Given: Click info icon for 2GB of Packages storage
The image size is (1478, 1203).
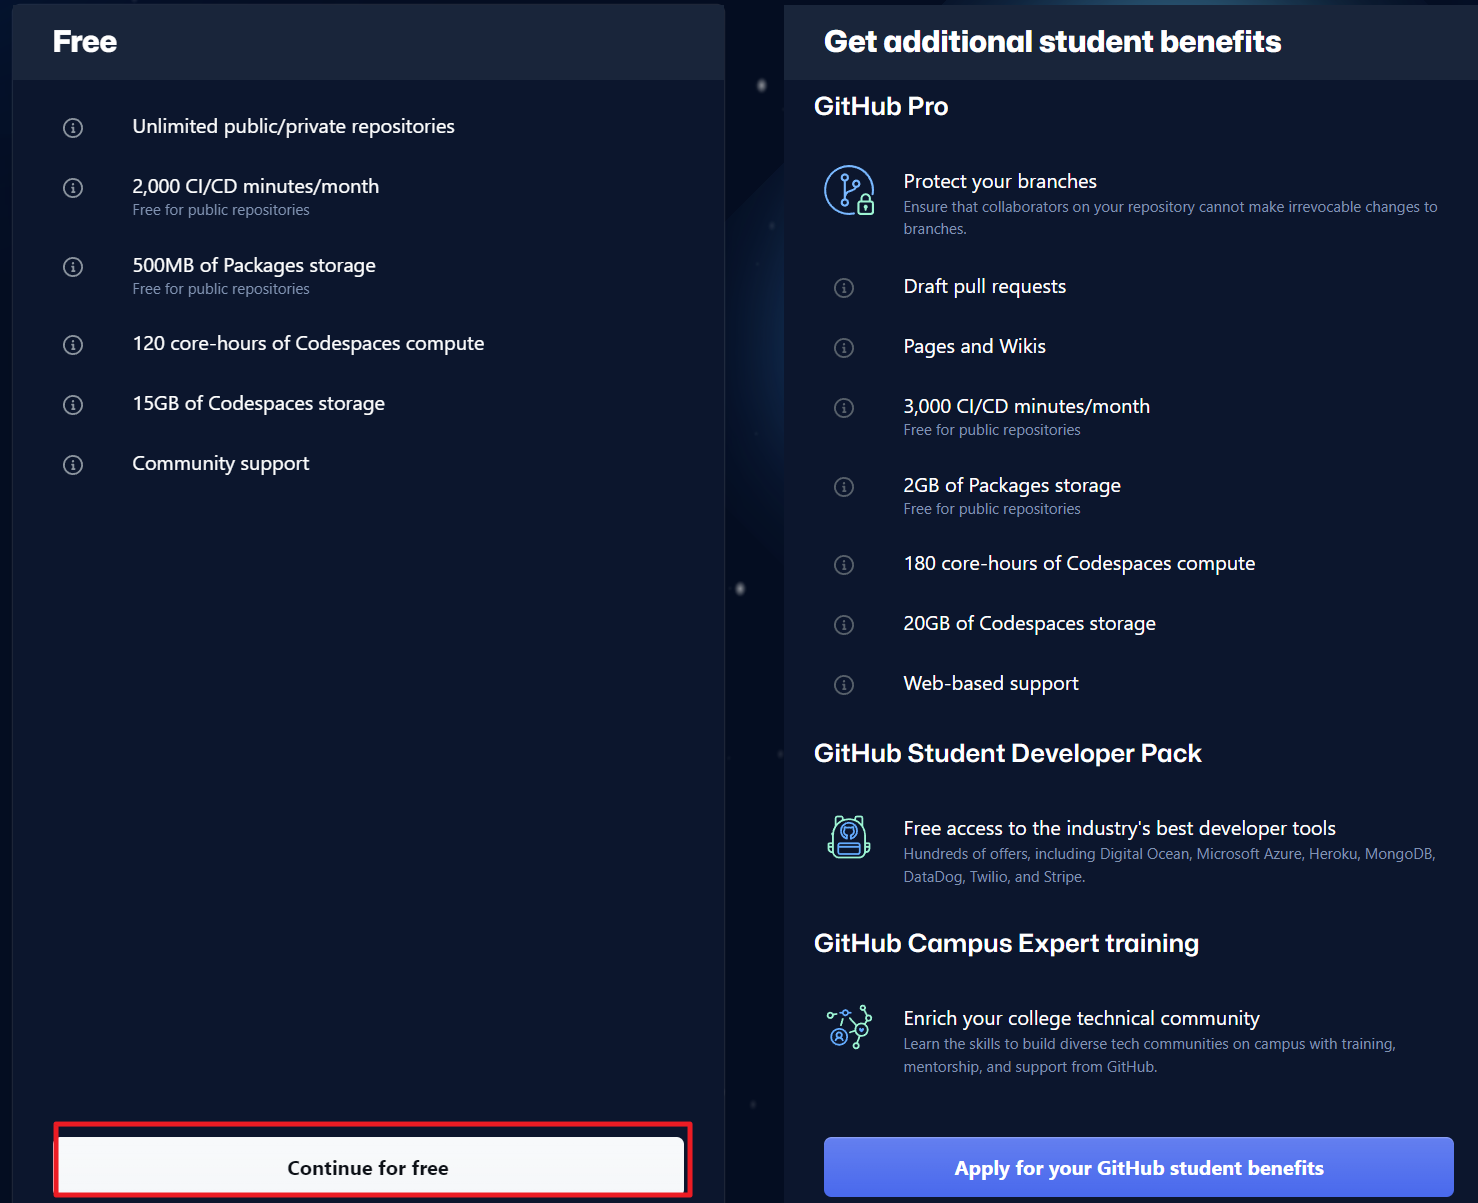Looking at the screenshot, I should (844, 487).
